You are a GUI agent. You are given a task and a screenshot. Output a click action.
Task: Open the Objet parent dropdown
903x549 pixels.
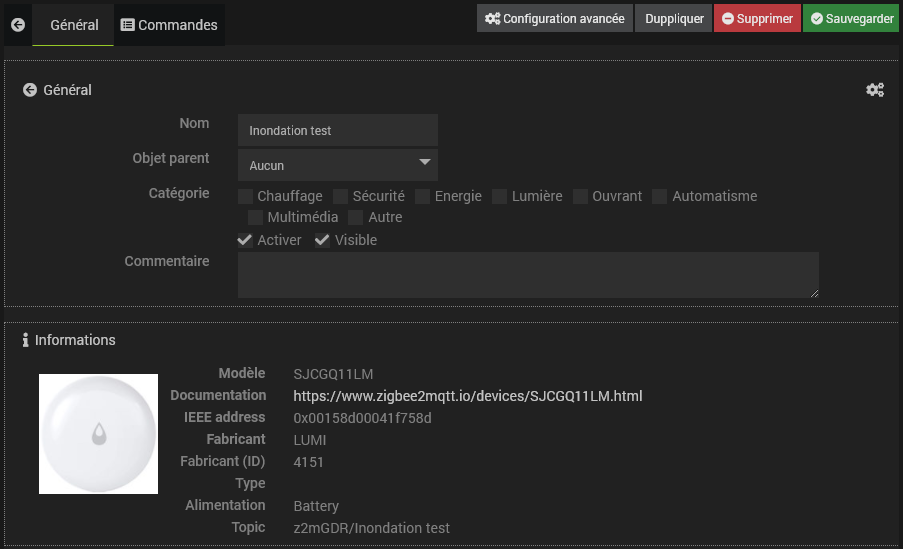(x=338, y=165)
